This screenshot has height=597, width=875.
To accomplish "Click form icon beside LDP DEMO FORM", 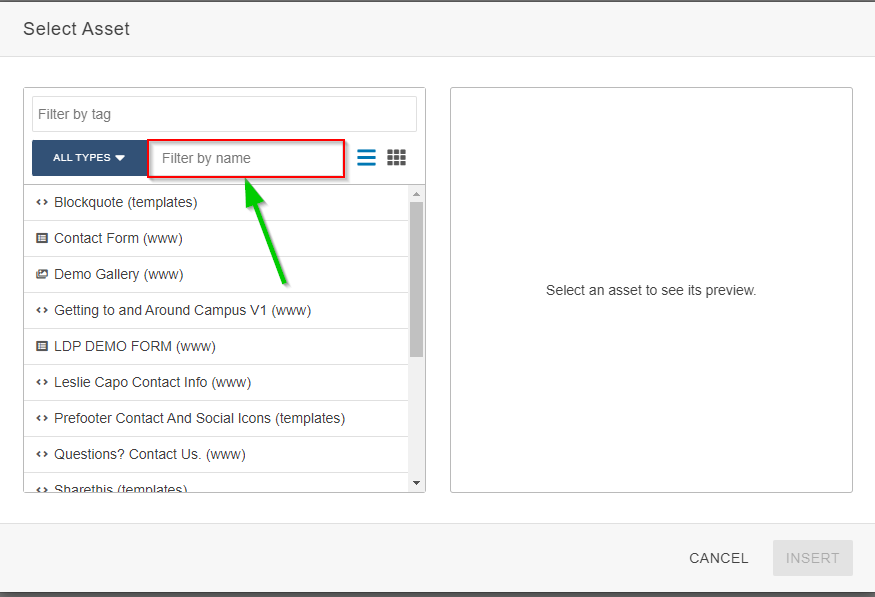I will [42, 346].
